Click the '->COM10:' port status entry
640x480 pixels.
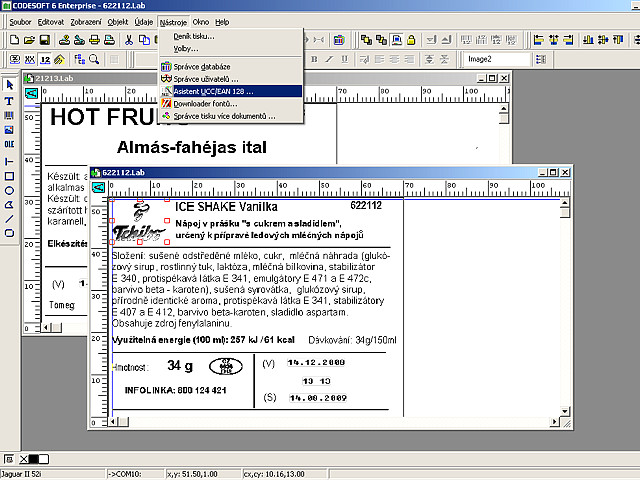pos(125,474)
